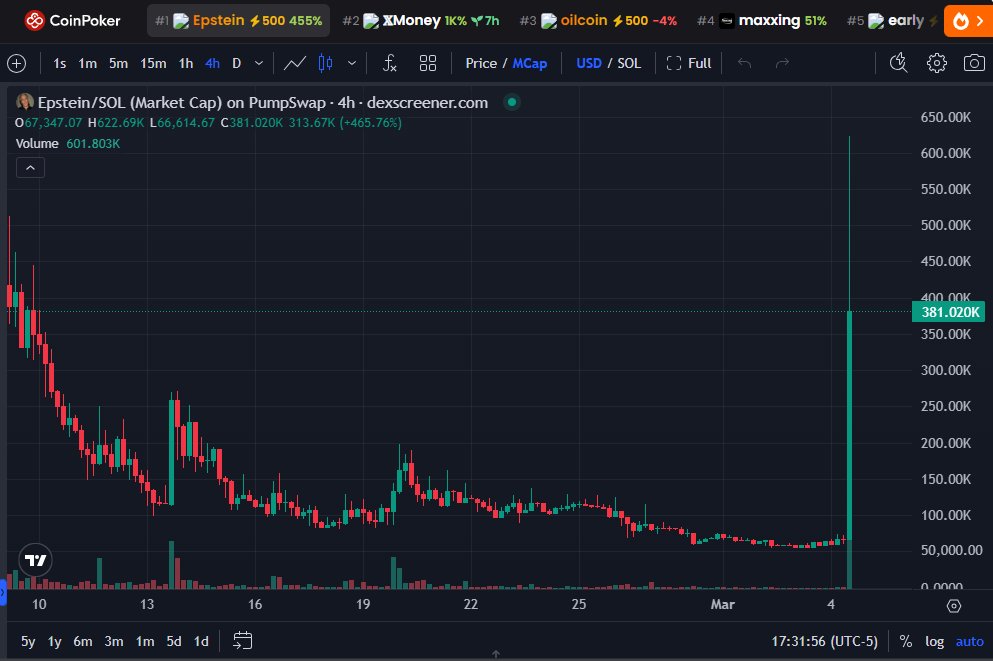
Task: Select candlestick chart style
Action: [326, 63]
